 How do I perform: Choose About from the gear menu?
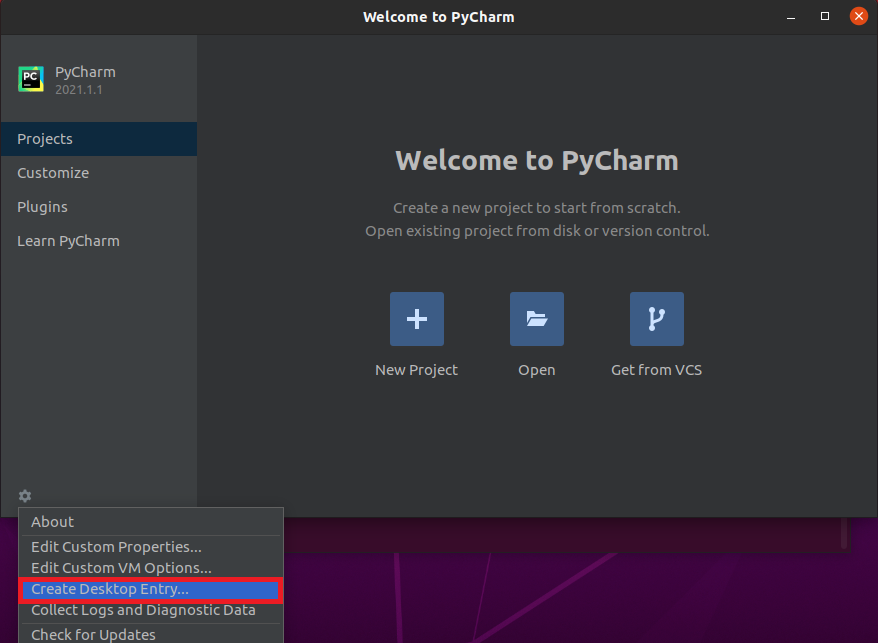[52, 522]
